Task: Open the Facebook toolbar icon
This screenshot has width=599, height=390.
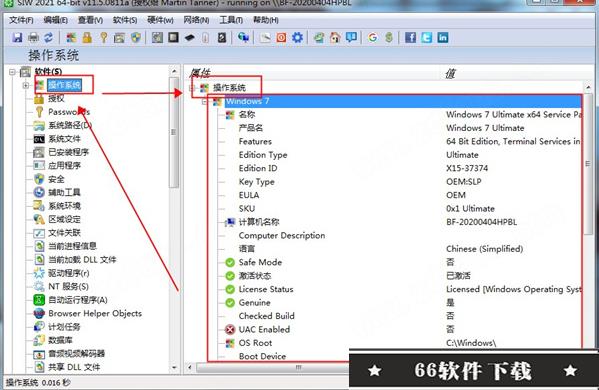Action: click(411, 37)
